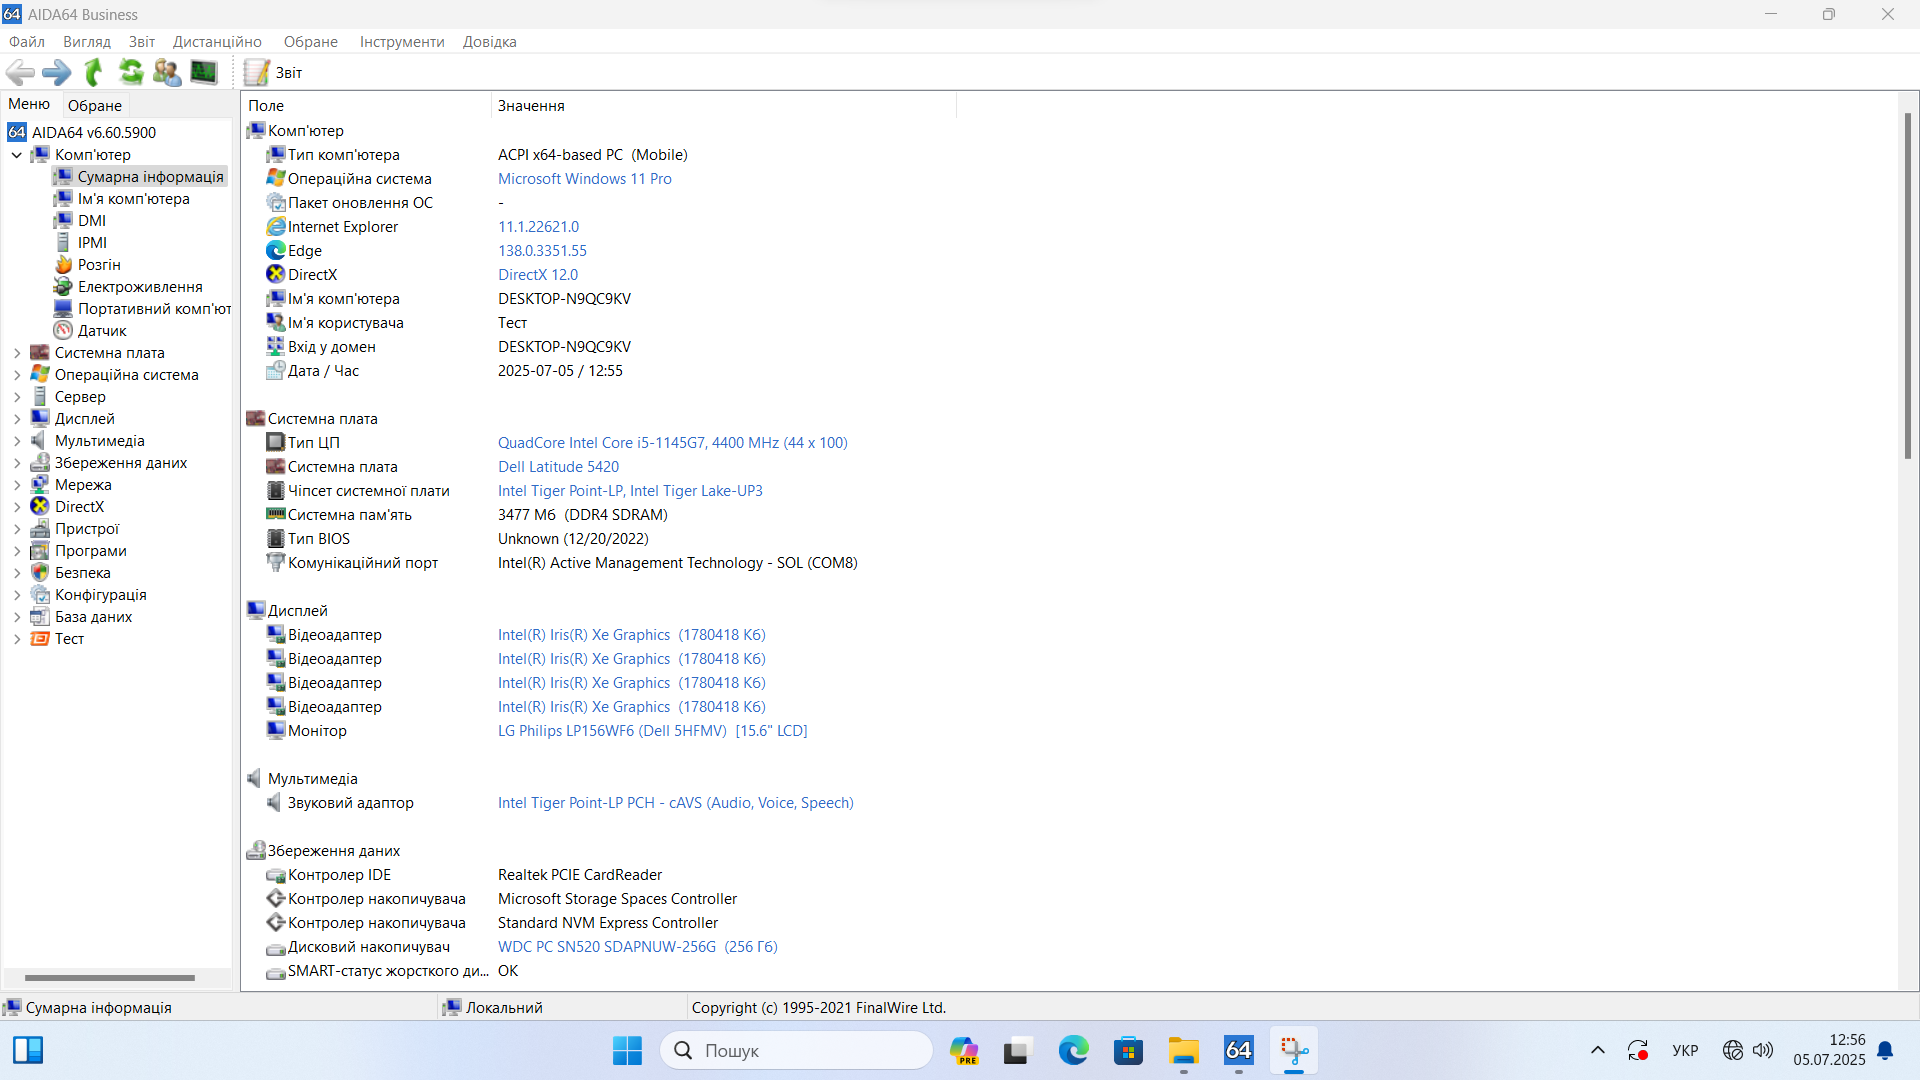Expand the Тест tree node
1920x1080 pixels.
coord(17,639)
